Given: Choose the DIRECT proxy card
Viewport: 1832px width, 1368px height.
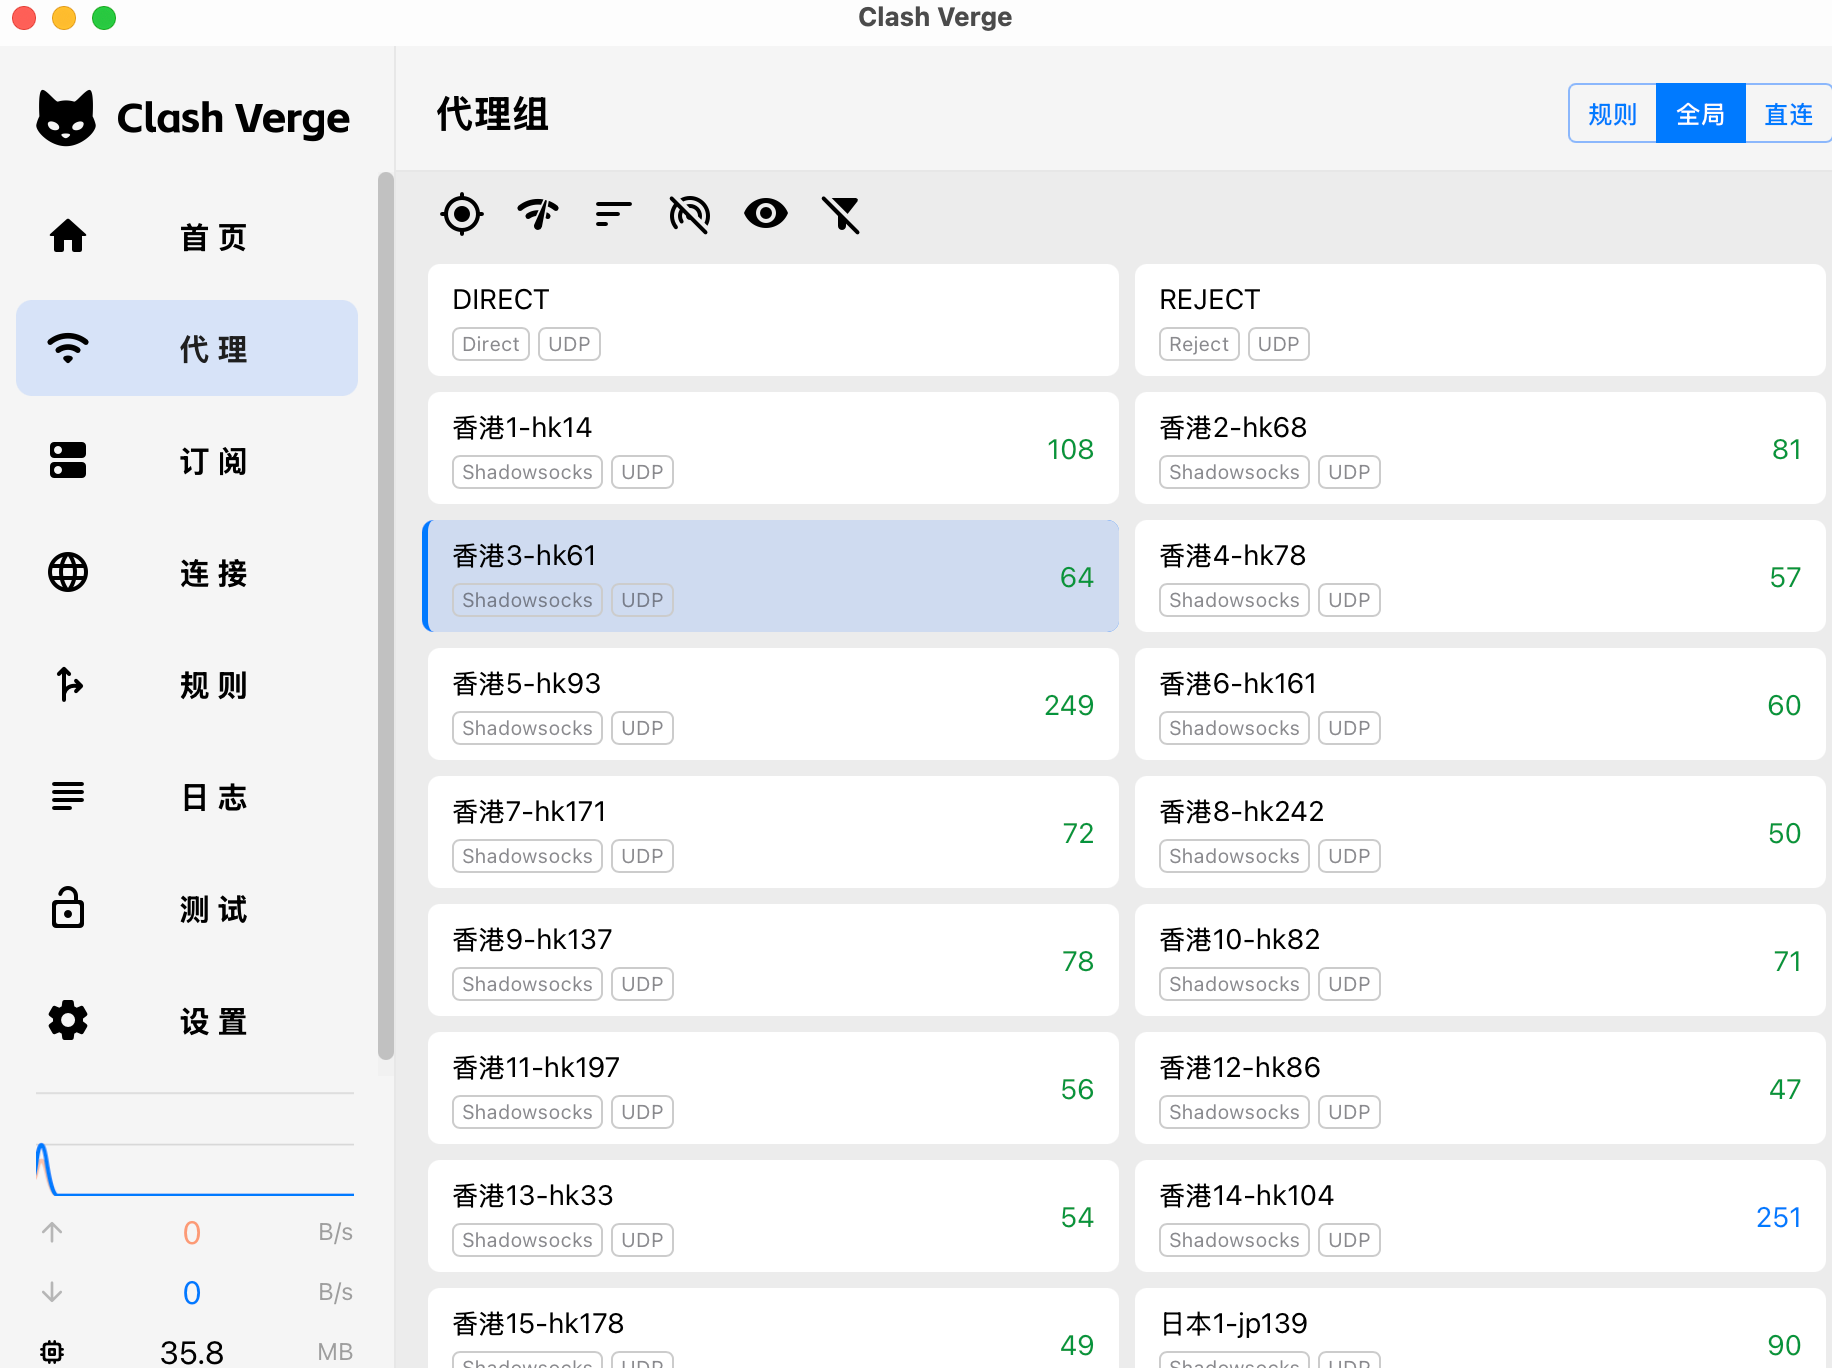Looking at the screenshot, I should tap(772, 320).
